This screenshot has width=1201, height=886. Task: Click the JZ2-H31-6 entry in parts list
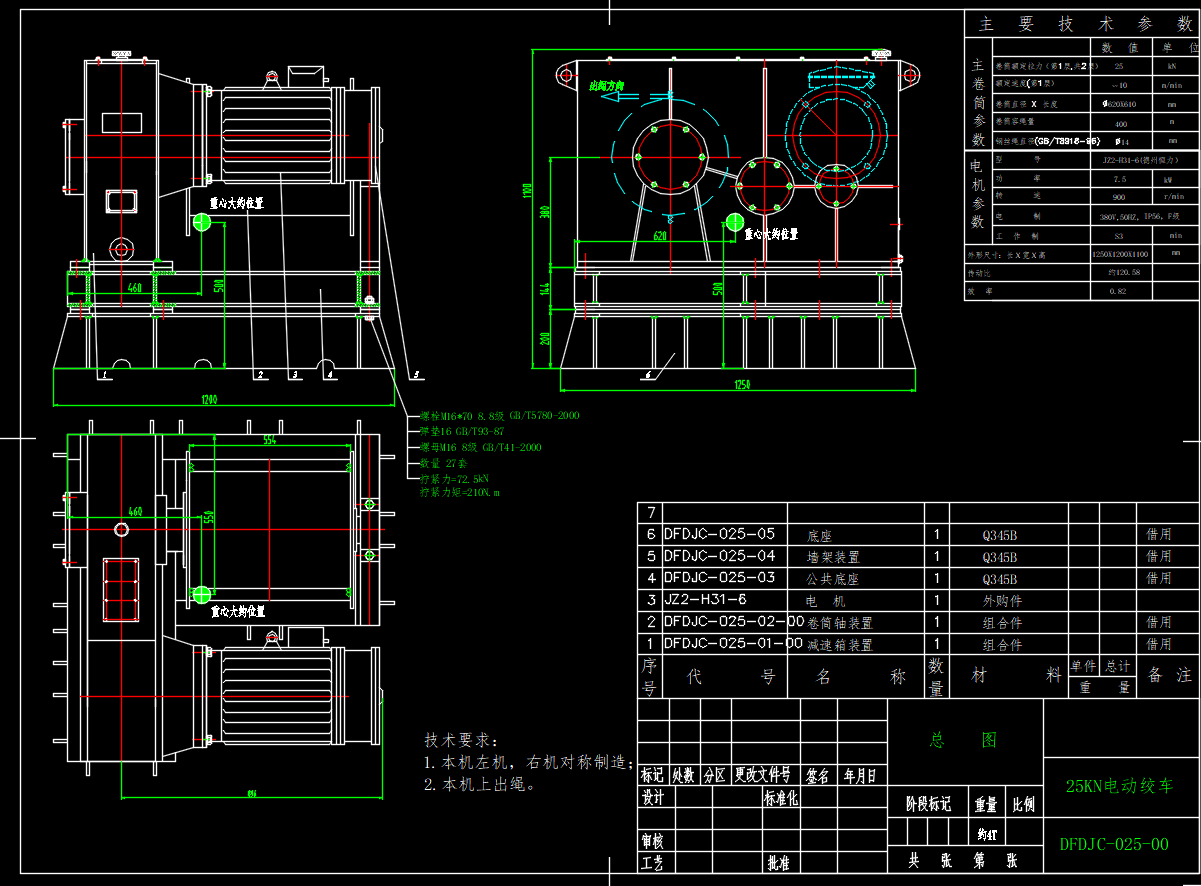(705, 600)
